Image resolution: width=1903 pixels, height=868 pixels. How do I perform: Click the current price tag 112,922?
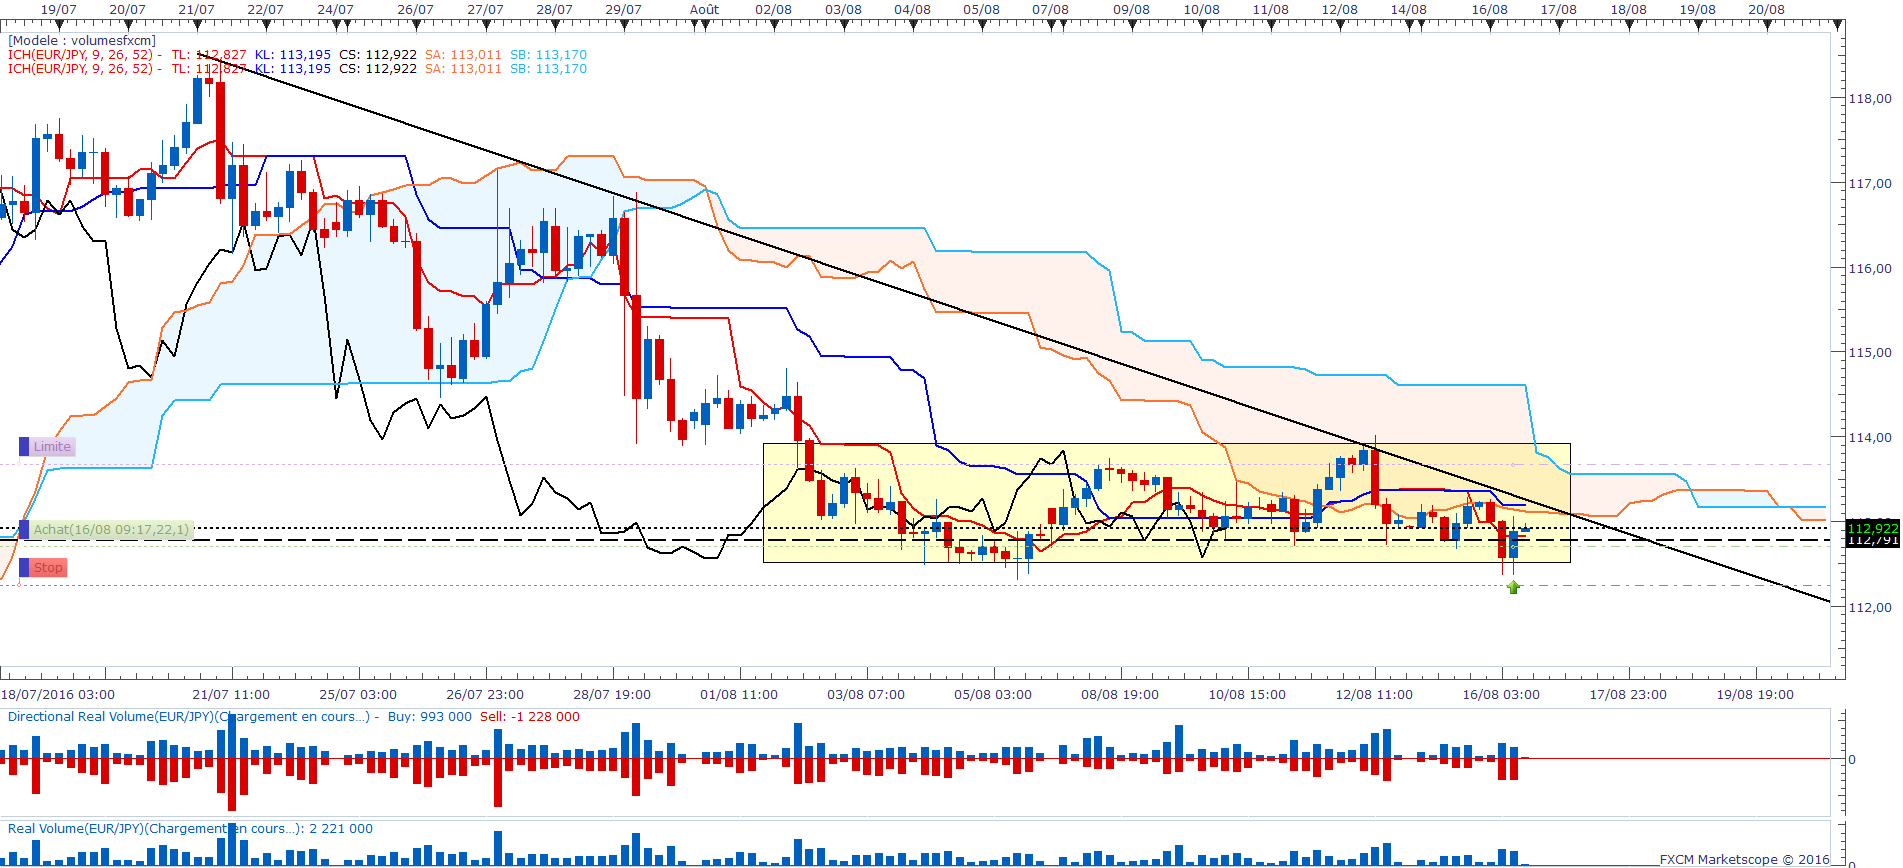(1872, 528)
